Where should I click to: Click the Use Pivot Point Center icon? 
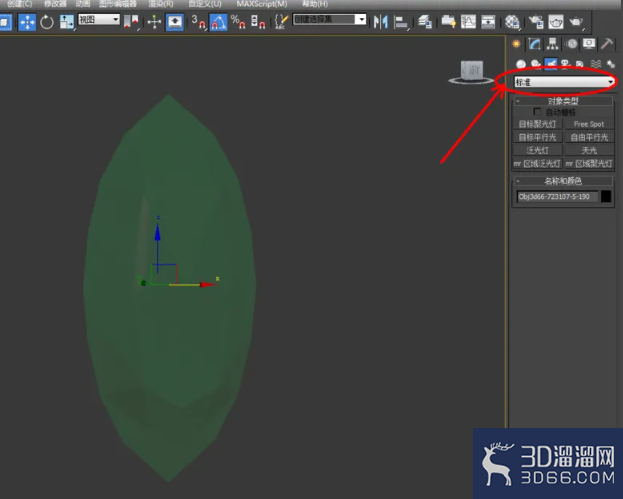(131, 22)
